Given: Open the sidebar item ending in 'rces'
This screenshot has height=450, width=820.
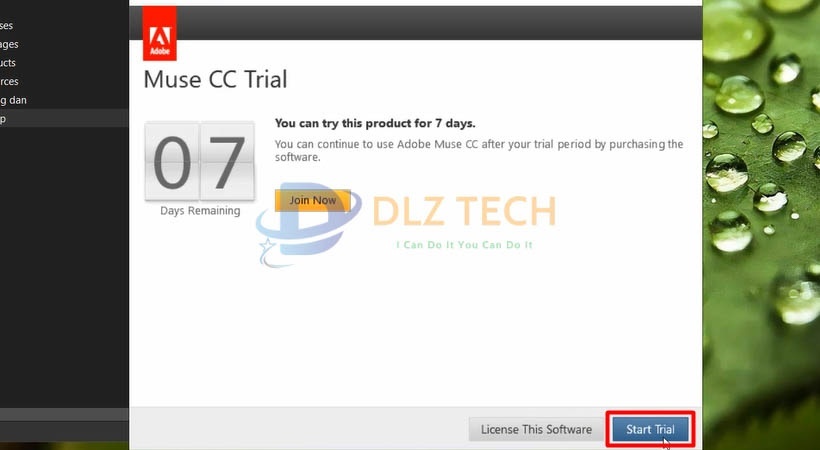Looking at the screenshot, I should 9,82.
